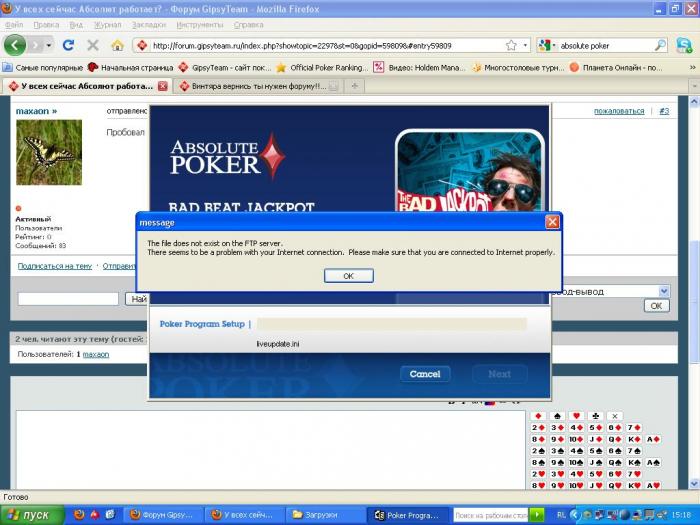Click the forum search input field
The image size is (700, 525).
click(x=68, y=299)
